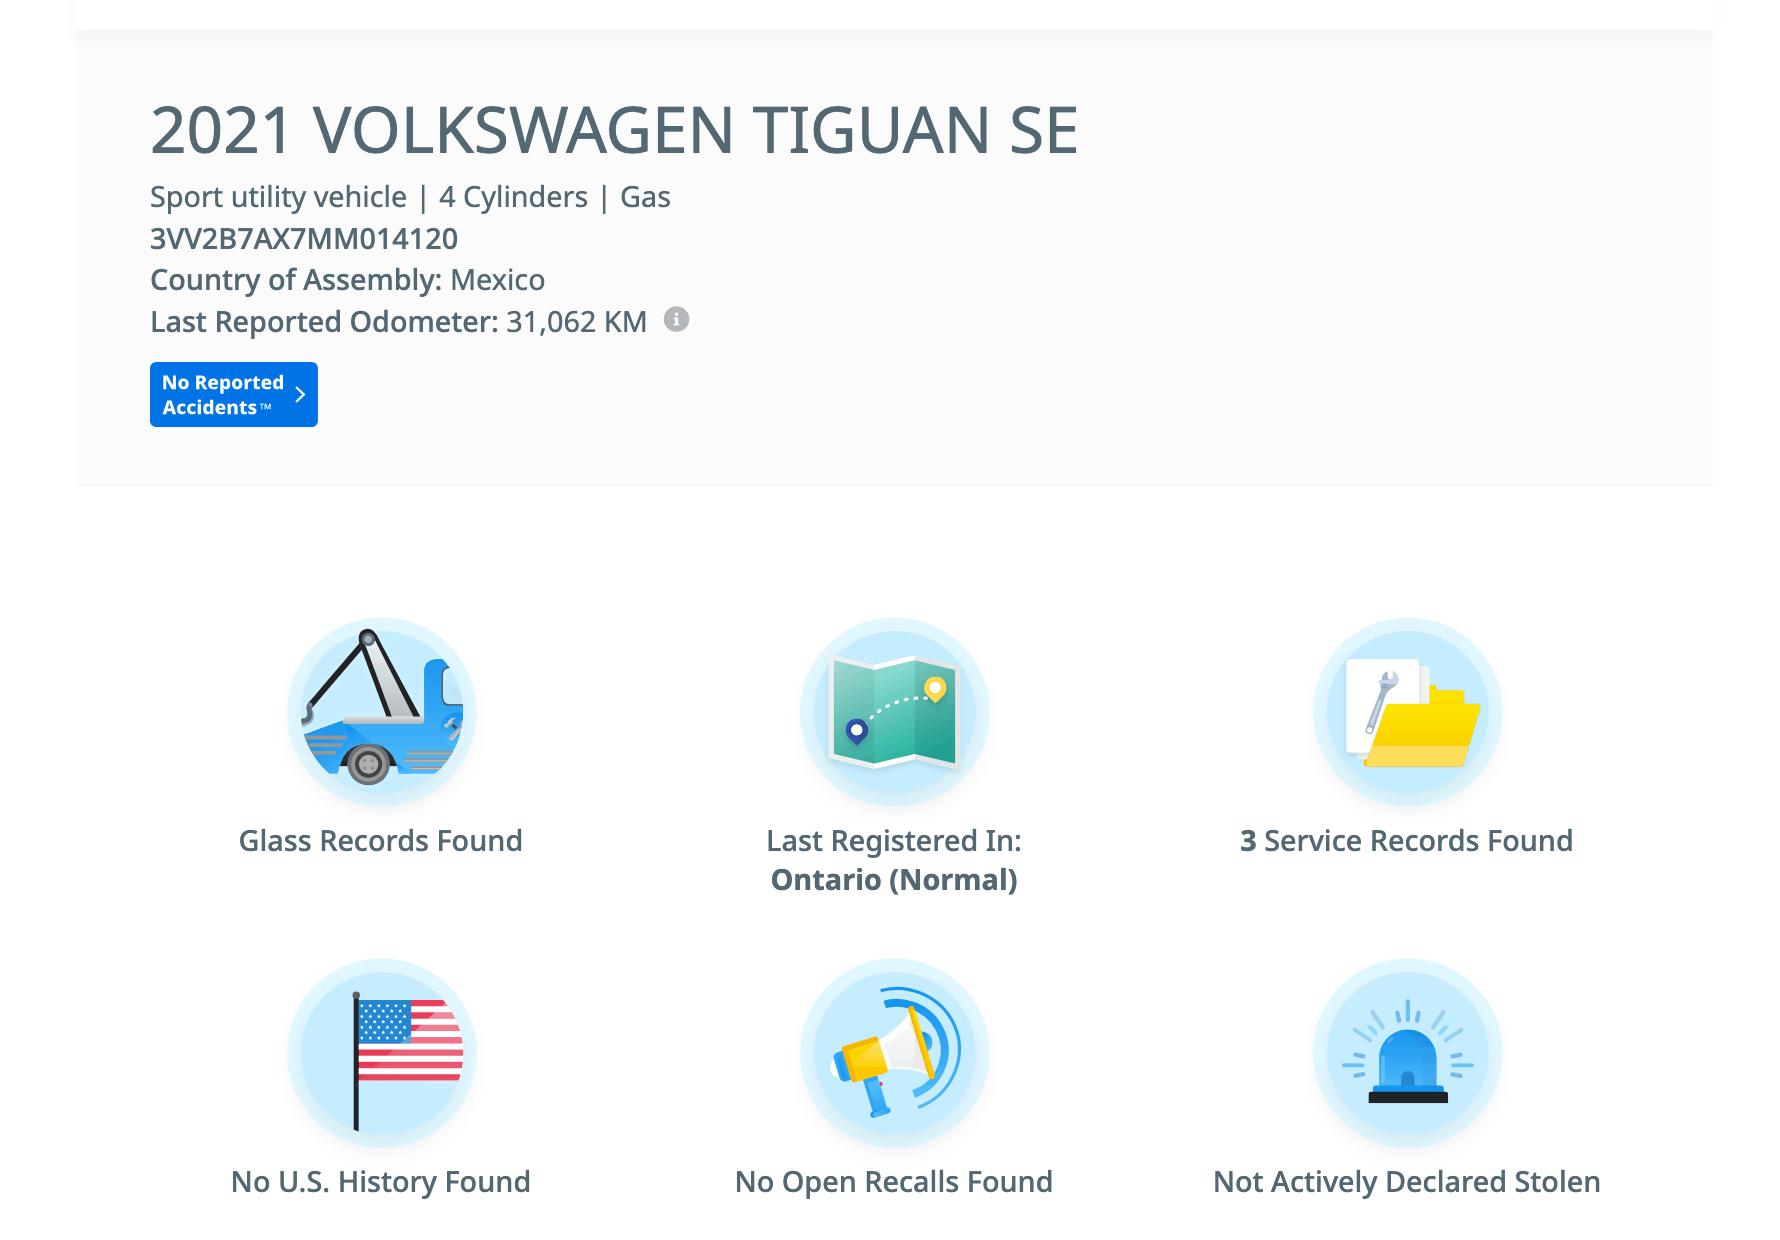The height and width of the screenshot is (1240, 1780).
Task: Click the info icon beside odometer reading
Action: [x=677, y=320]
